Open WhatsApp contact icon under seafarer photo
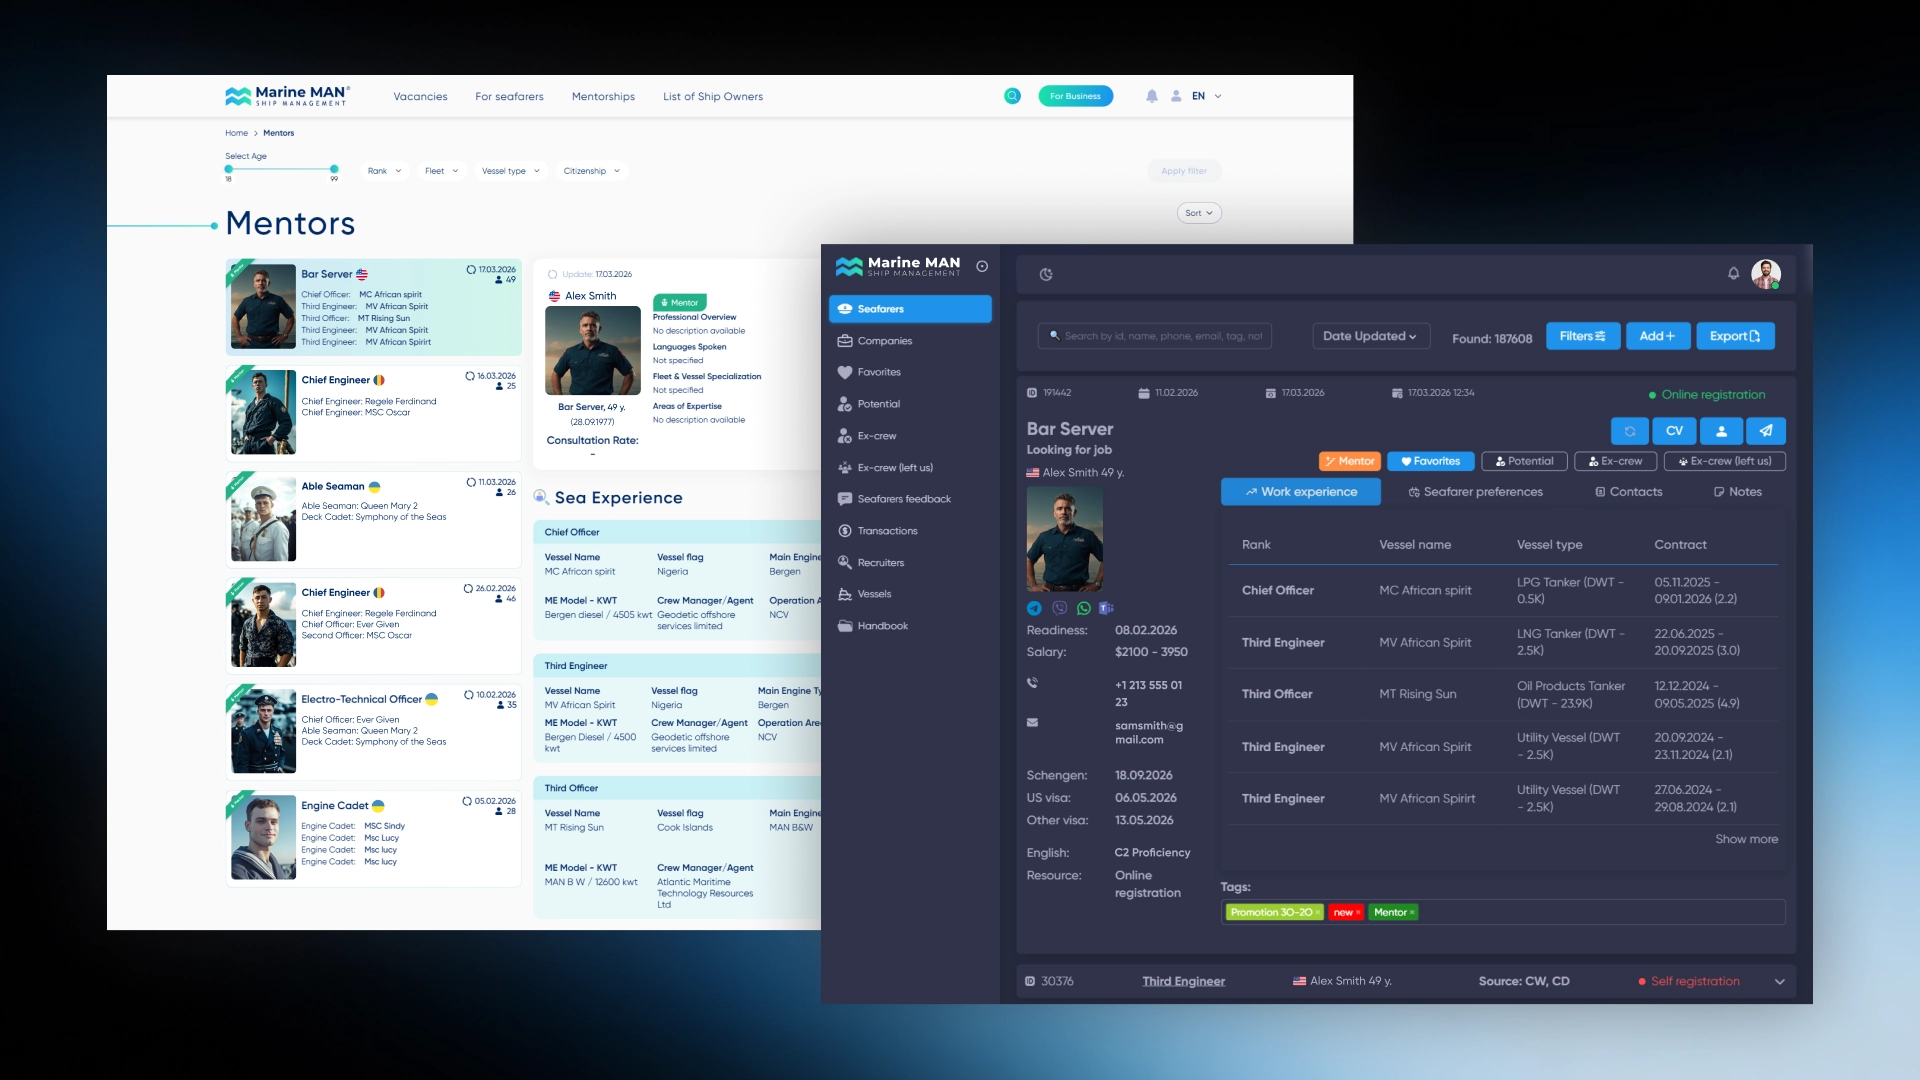 click(x=1084, y=608)
